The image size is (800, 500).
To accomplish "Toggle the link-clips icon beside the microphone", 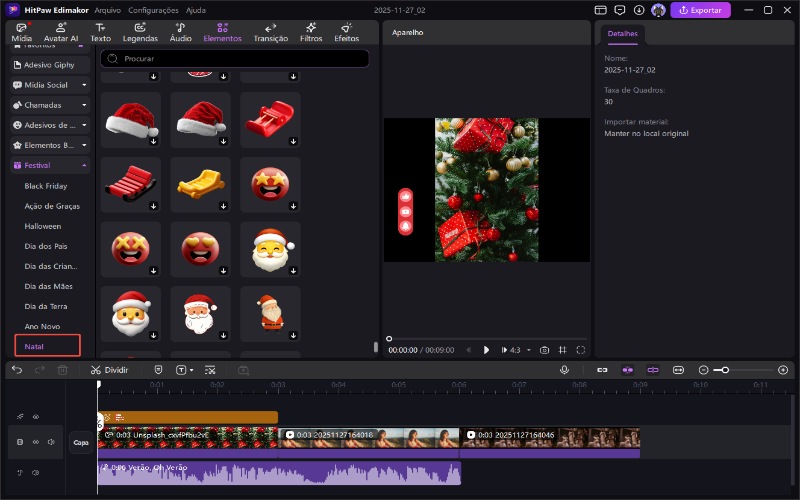I will click(x=602, y=370).
